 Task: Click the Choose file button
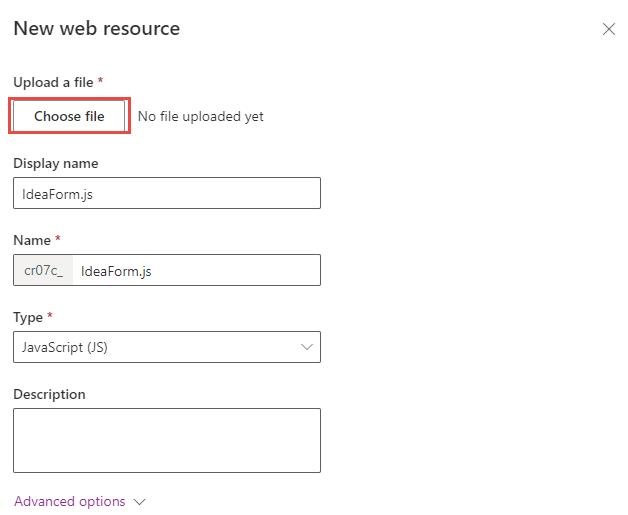pyautogui.click(x=69, y=116)
